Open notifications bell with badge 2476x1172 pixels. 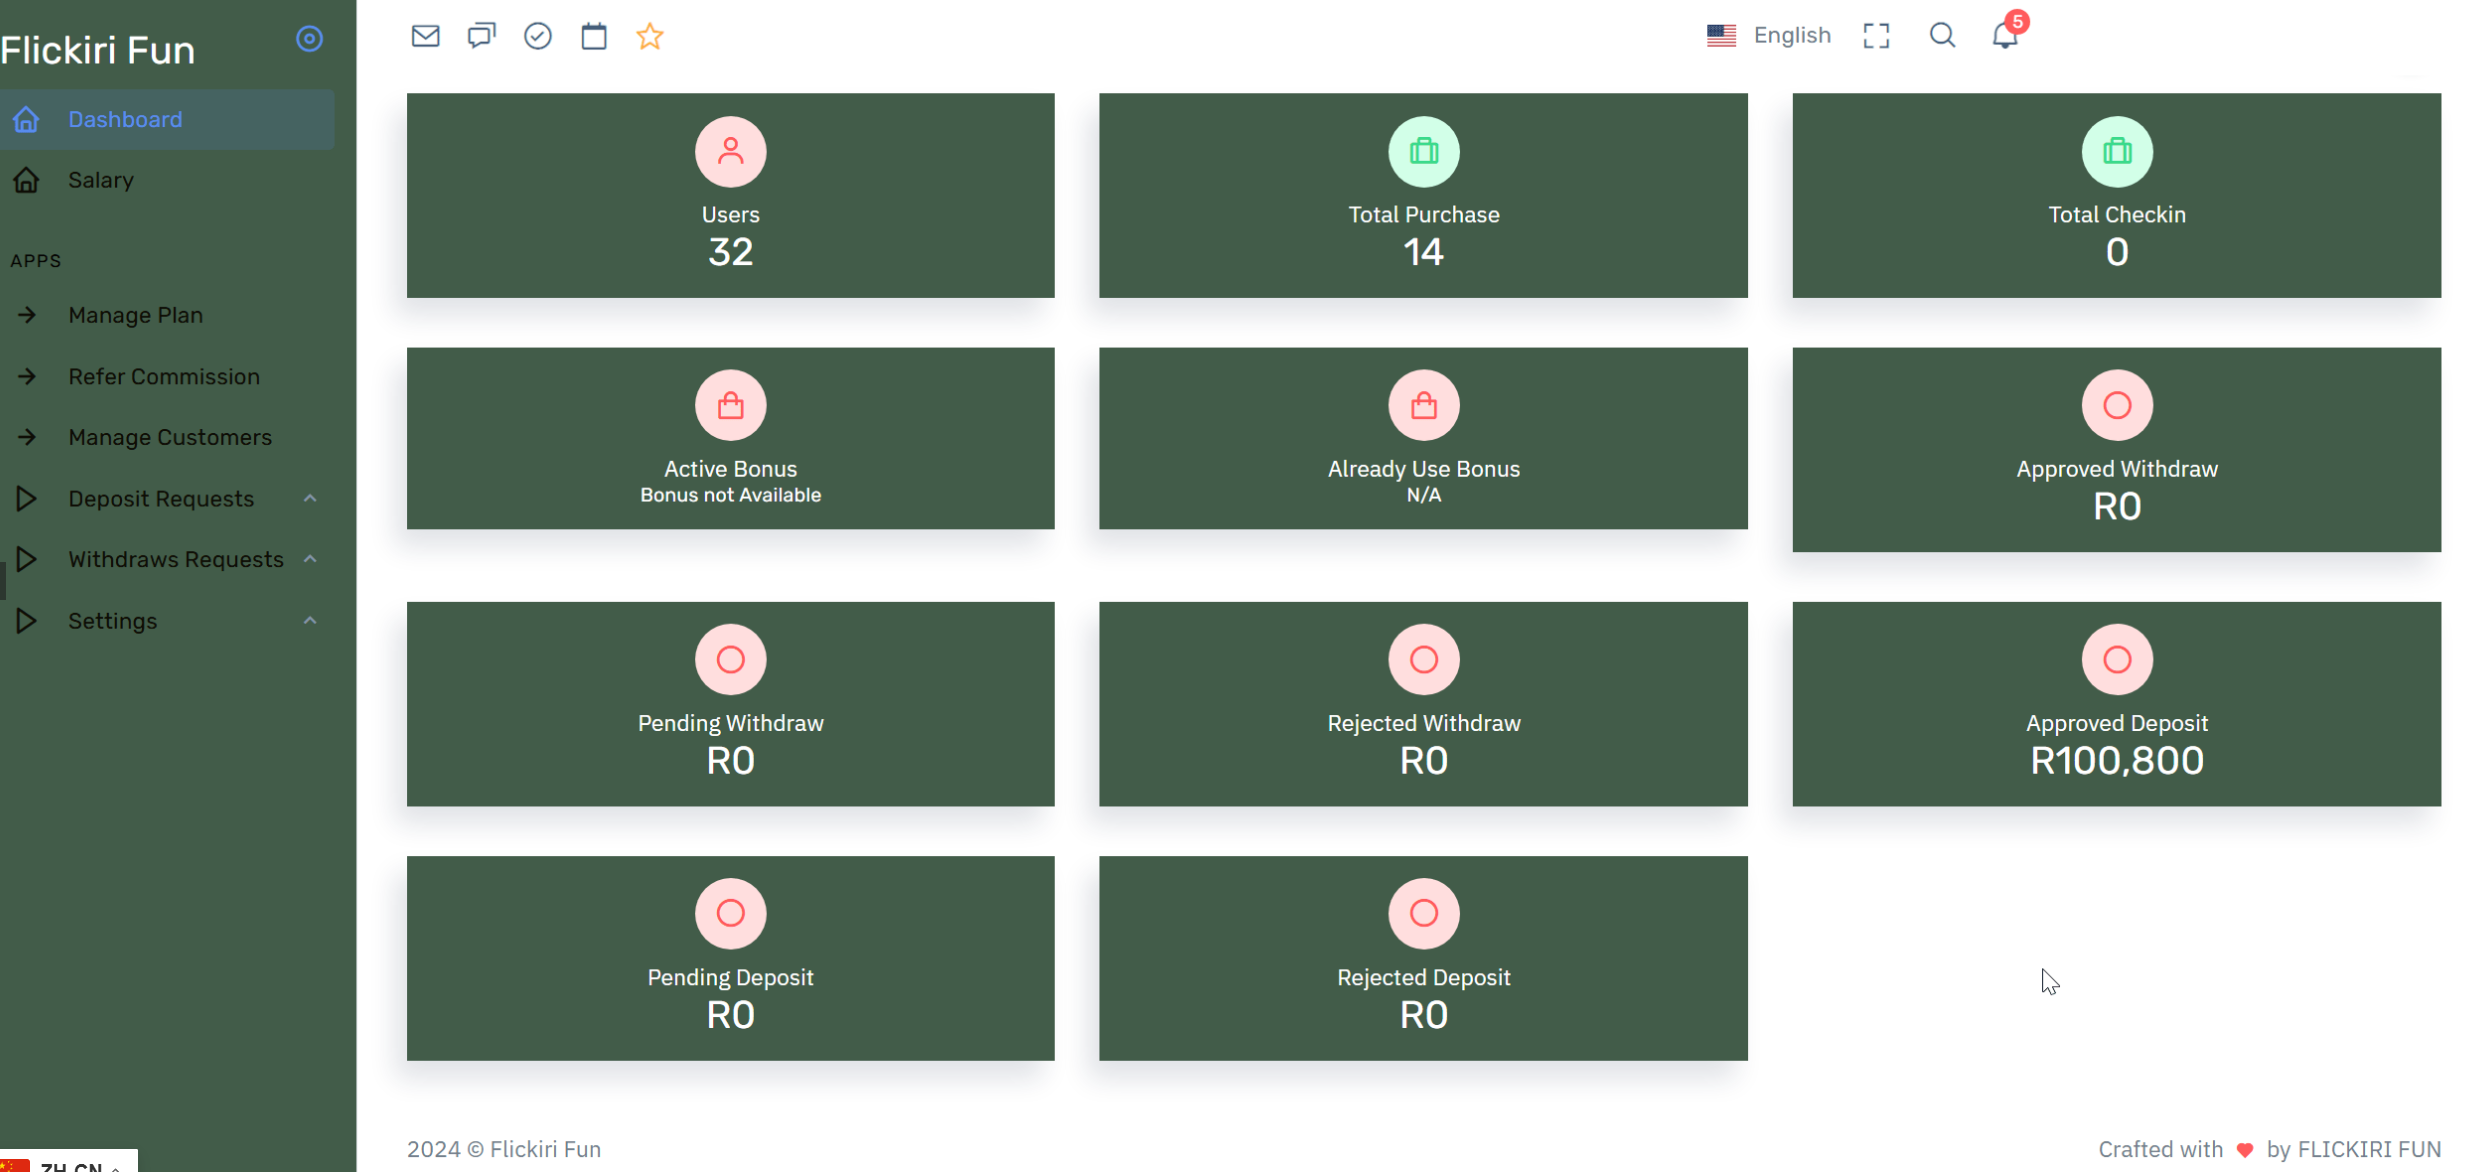click(x=2005, y=36)
